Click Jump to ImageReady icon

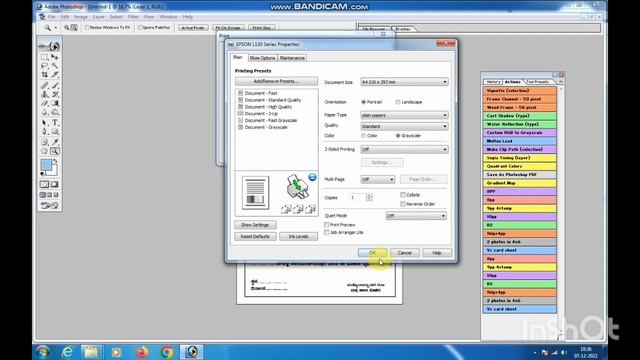49,205
